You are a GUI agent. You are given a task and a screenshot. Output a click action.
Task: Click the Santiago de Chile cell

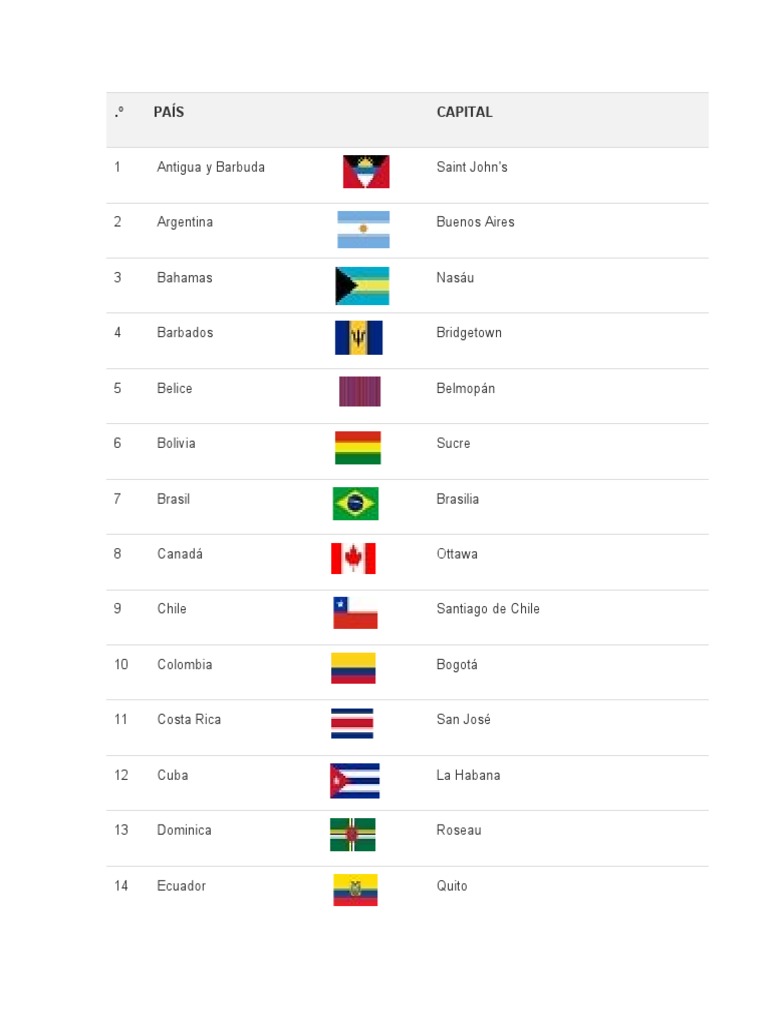488,608
